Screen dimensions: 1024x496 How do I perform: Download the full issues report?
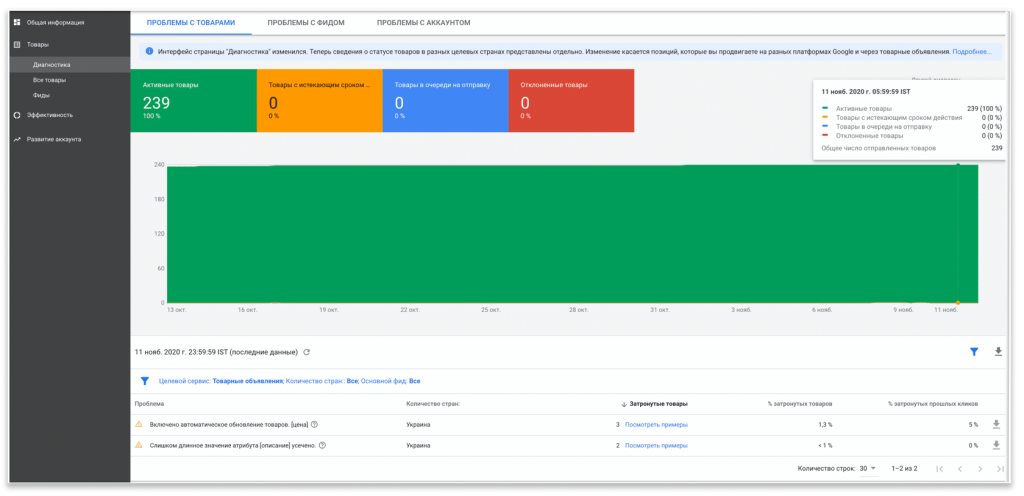(x=997, y=352)
